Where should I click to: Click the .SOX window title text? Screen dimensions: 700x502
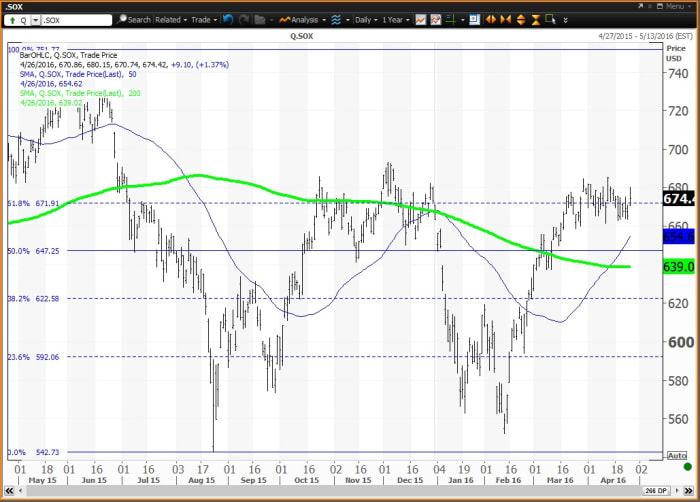point(13,6)
